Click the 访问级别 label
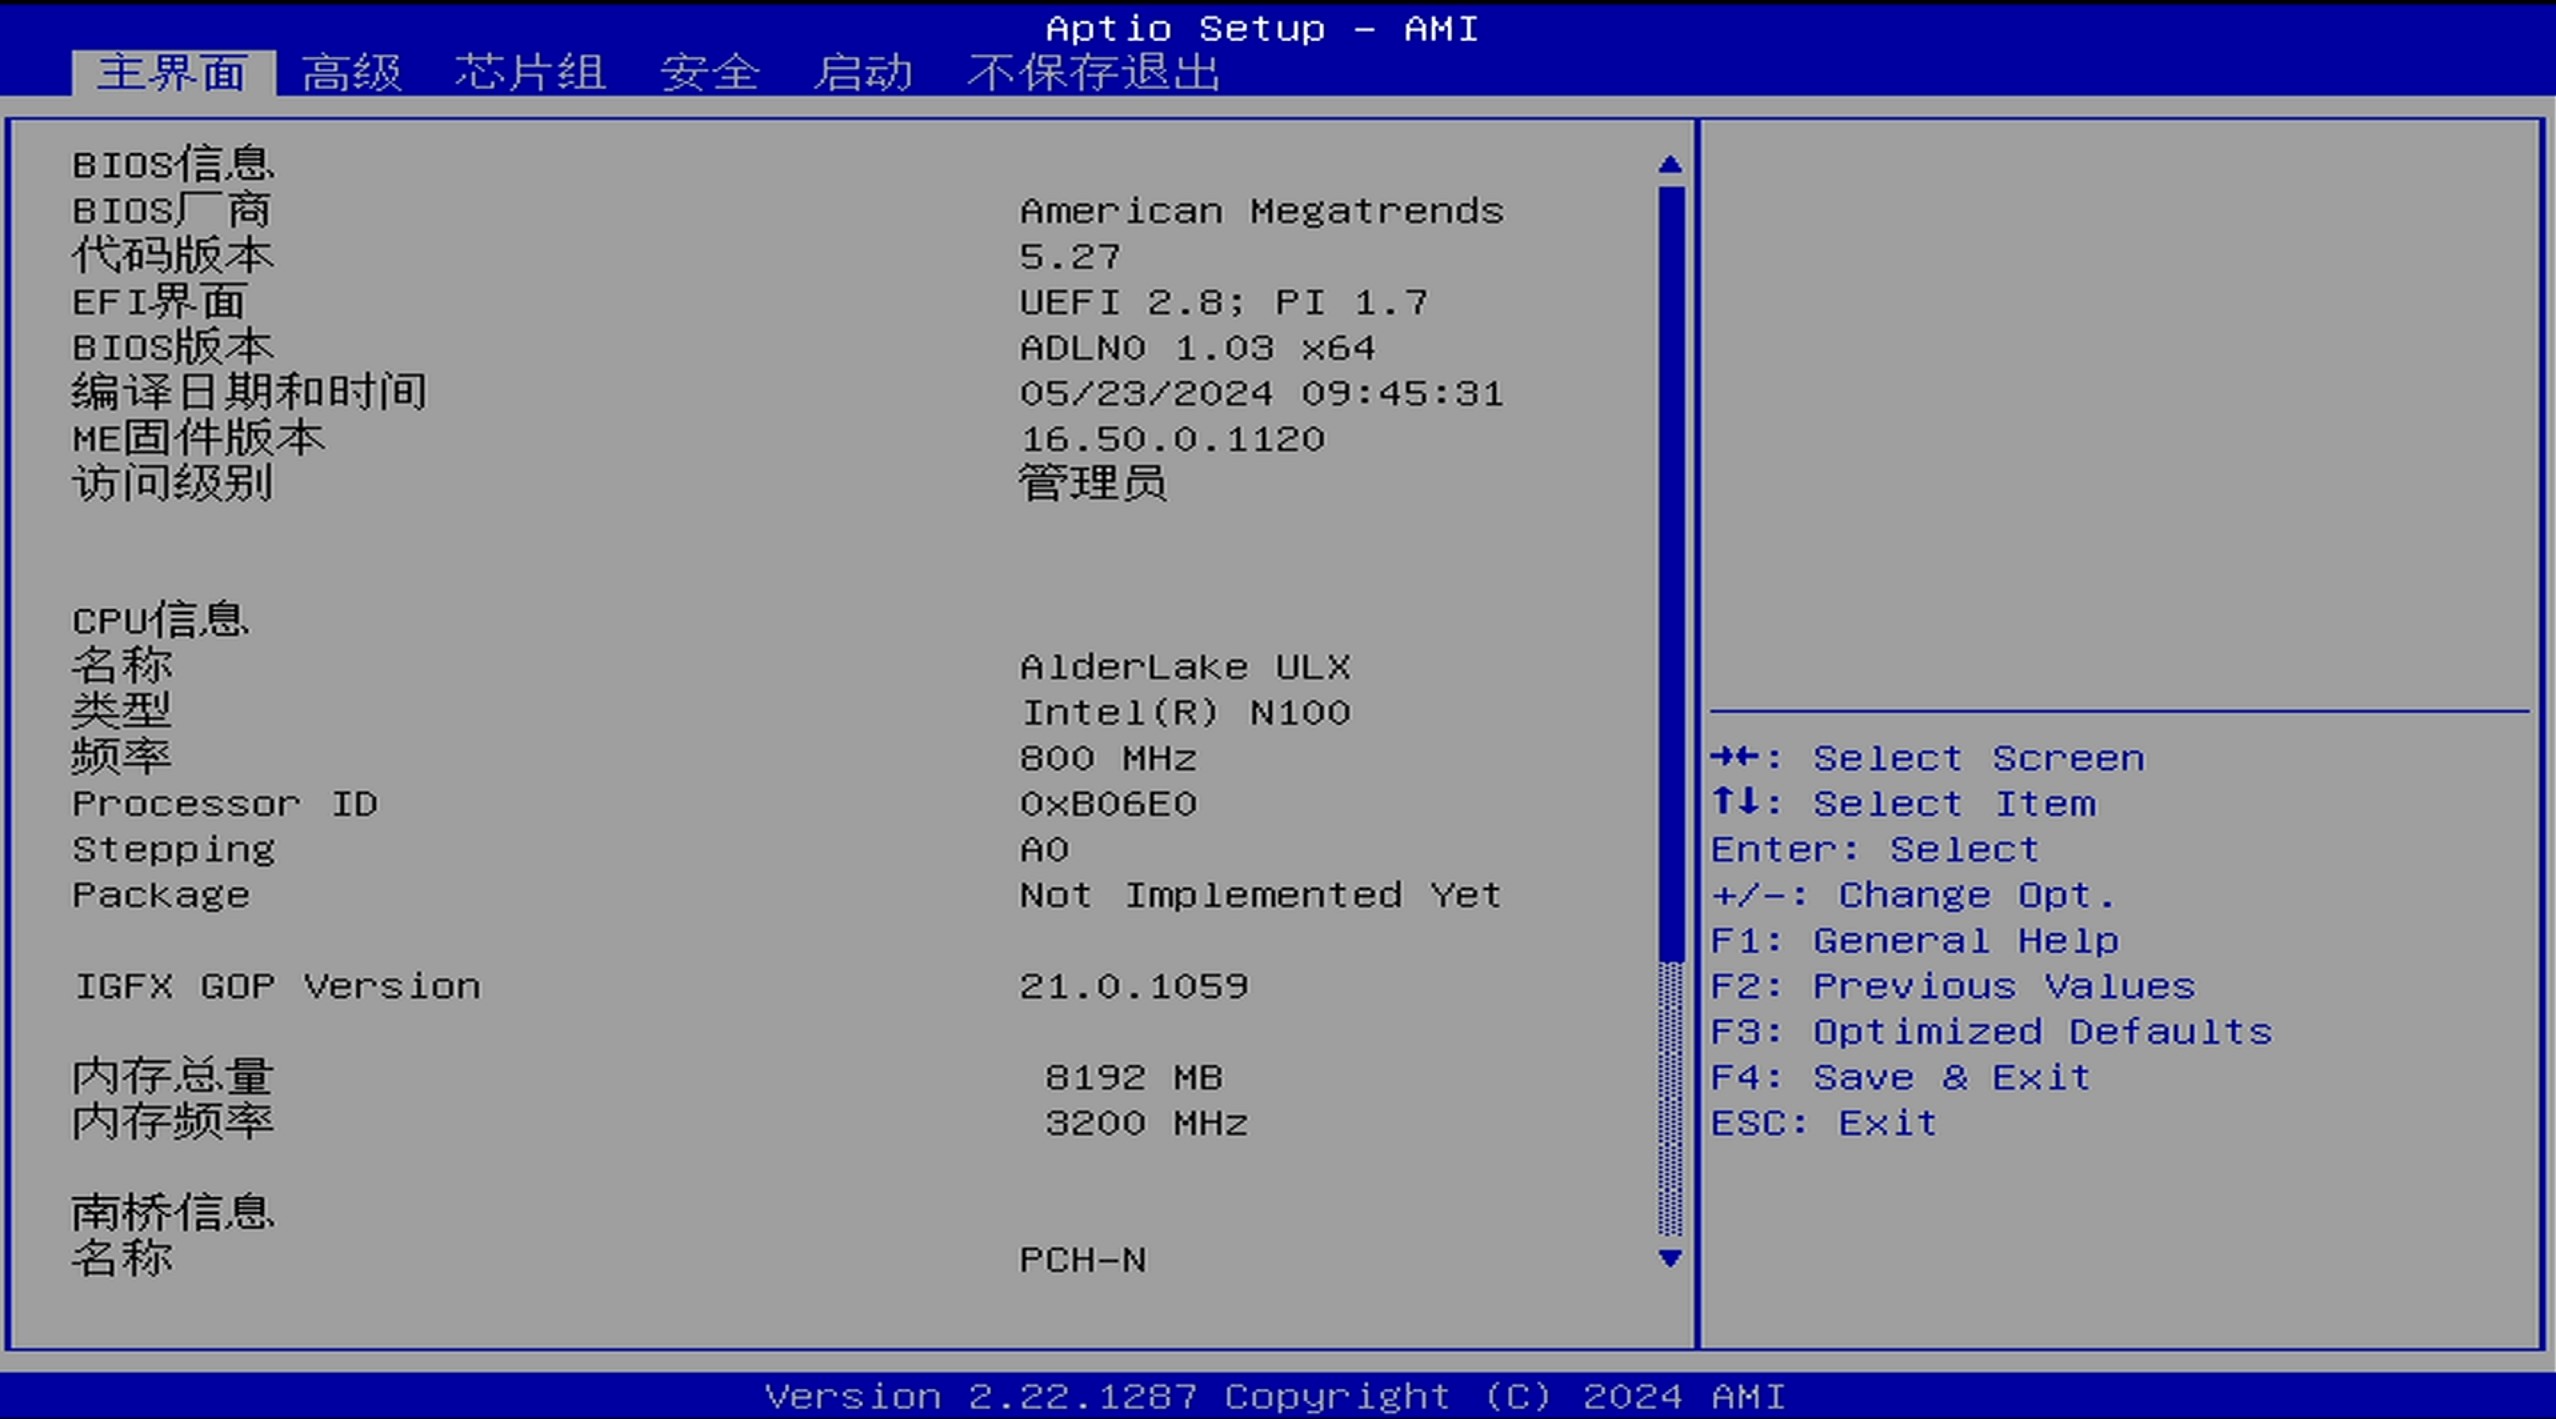2556x1419 pixels. pyautogui.click(x=173, y=484)
